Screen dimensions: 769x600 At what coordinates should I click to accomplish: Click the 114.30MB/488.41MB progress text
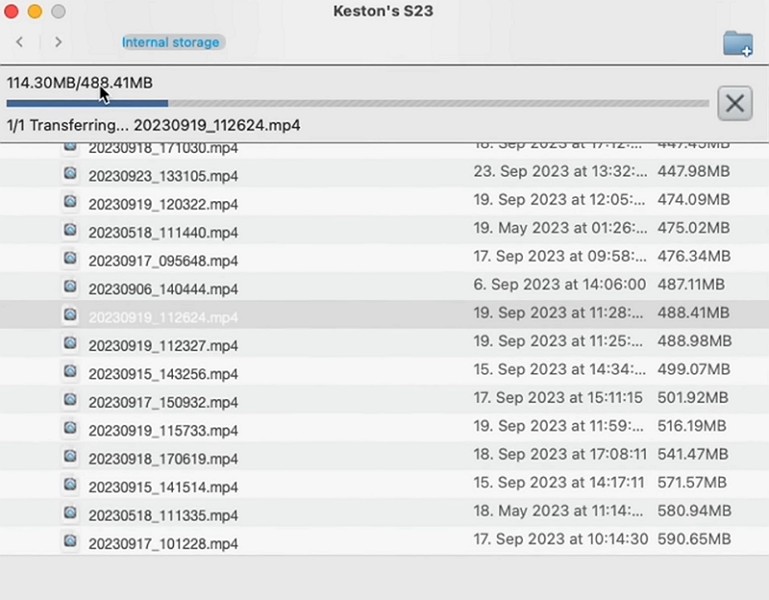pos(79,82)
